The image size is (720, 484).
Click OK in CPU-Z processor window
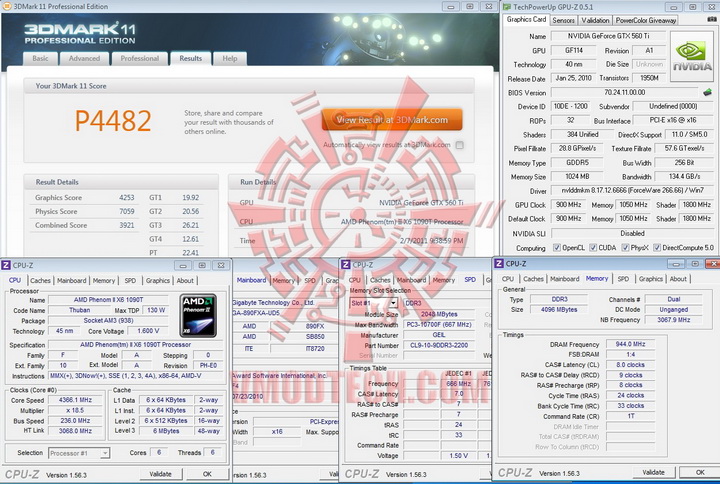208,474
